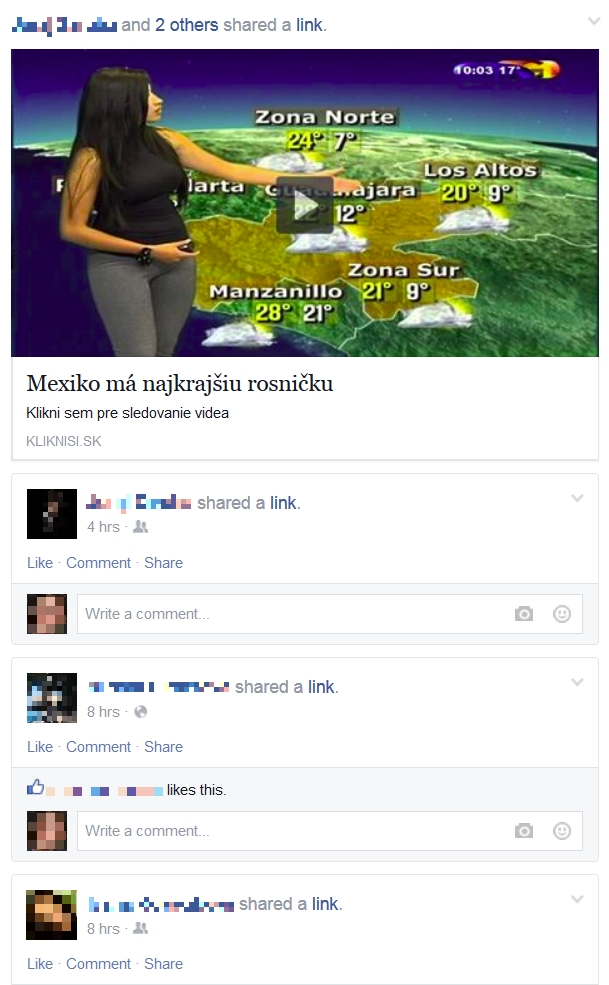
Task: Open dropdown chevron on last shared post
Action: tap(577, 899)
